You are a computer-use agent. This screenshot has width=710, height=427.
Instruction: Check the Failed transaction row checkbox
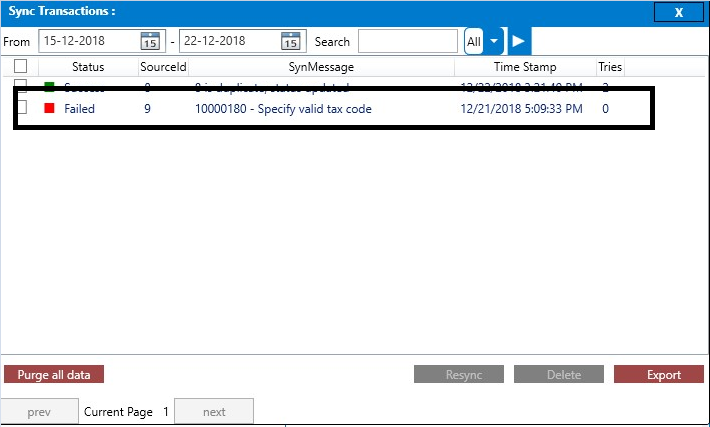click(22, 109)
